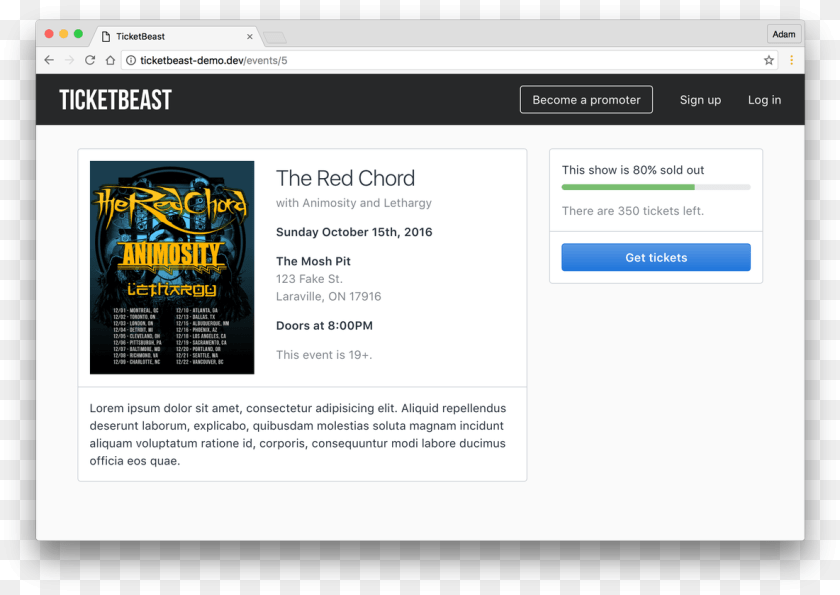Click the browser back arrow
The width and height of the screenshot is (840, 595).
49,60
